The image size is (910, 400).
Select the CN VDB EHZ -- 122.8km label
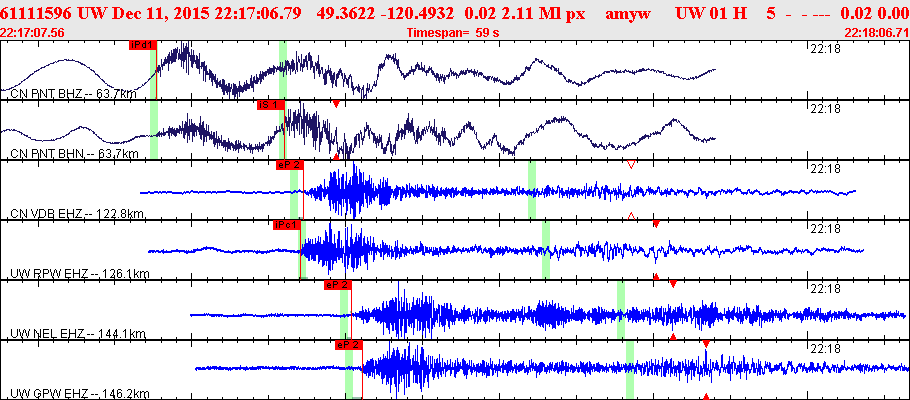point(78,214)
